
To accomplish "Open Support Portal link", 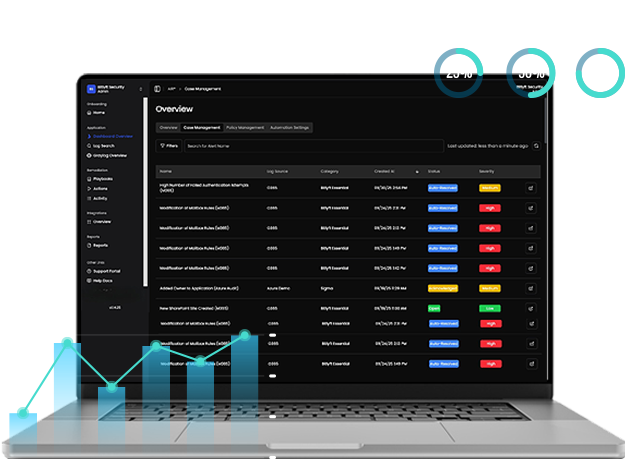I will pyautogui.click(x=107, y=270).
